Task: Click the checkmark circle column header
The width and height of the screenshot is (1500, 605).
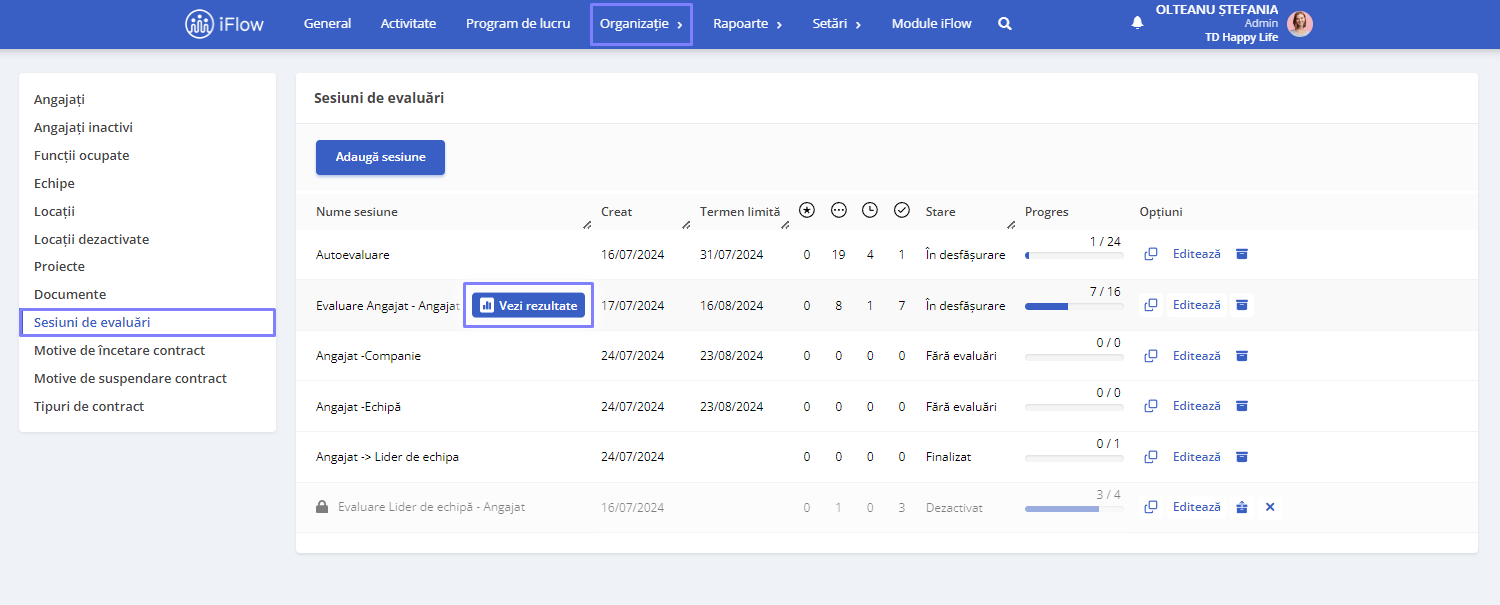Action: coord(902,210)
